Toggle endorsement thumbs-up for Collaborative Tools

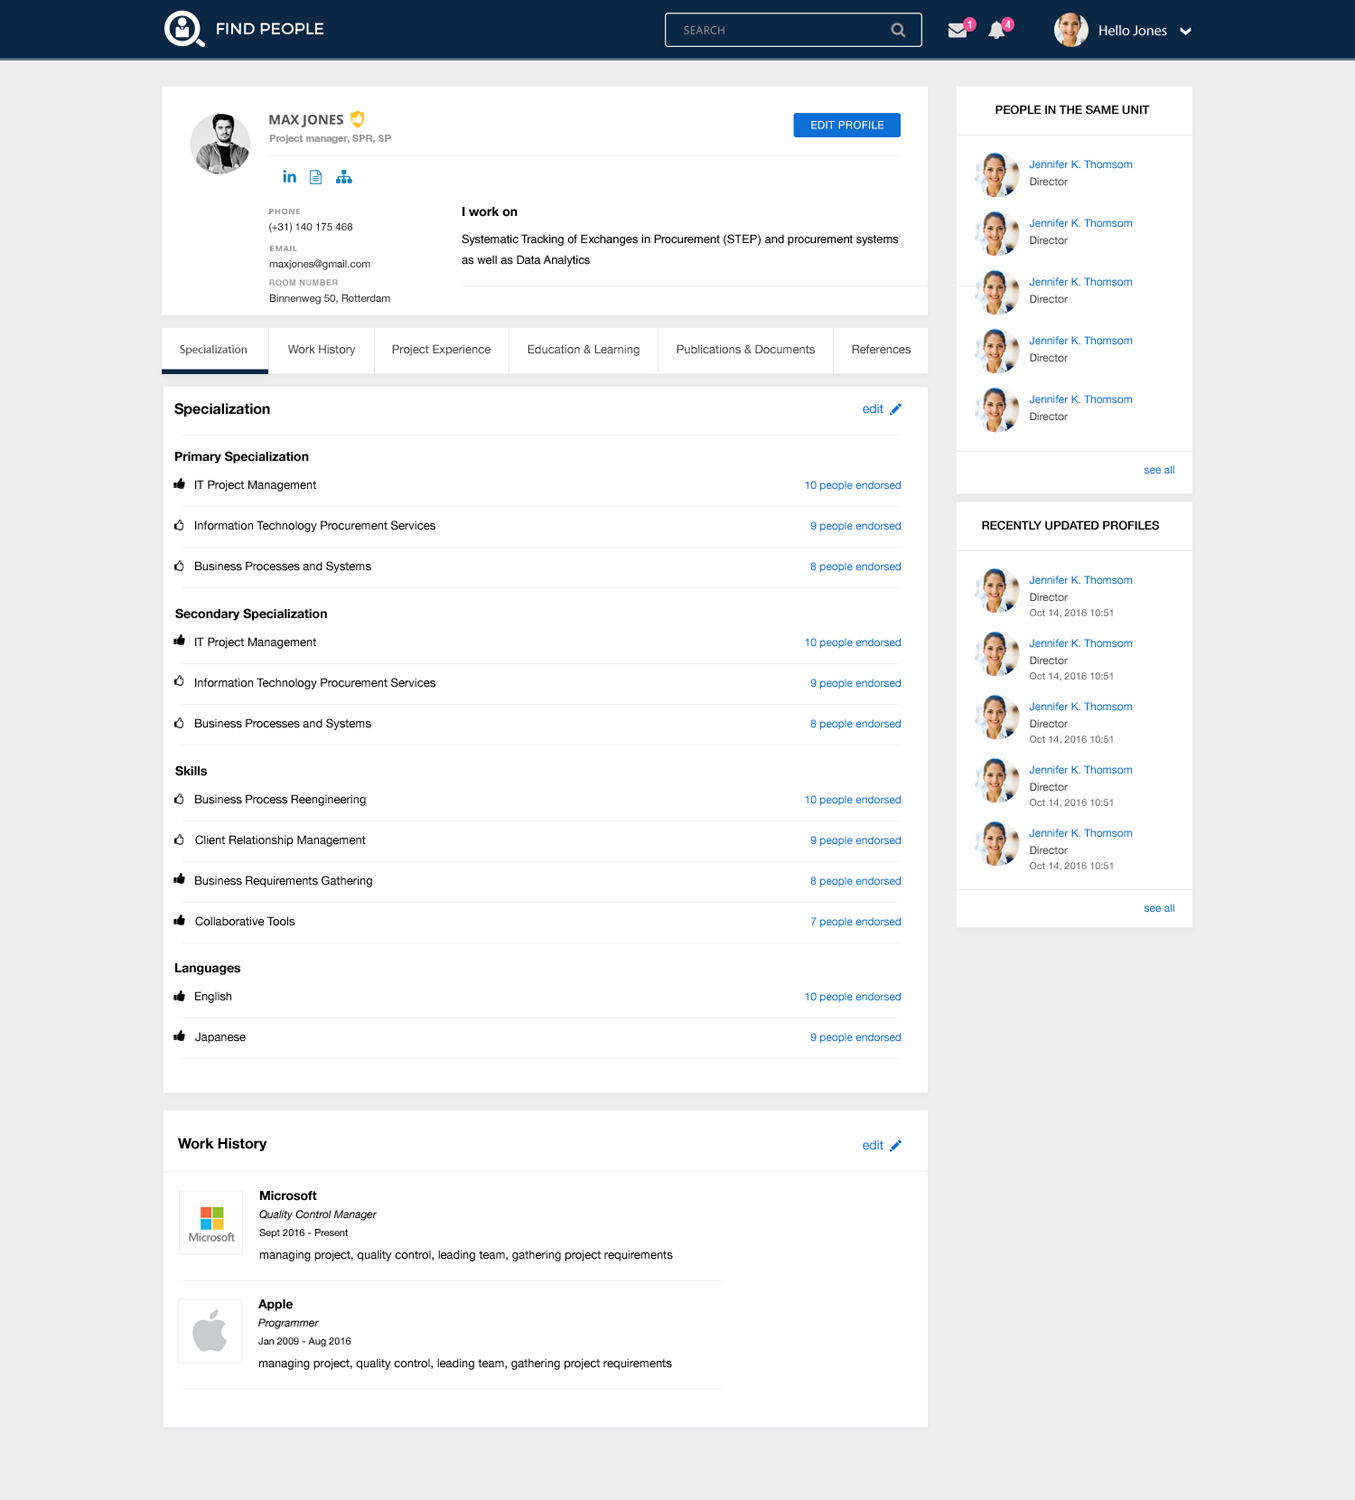[180, 921]
